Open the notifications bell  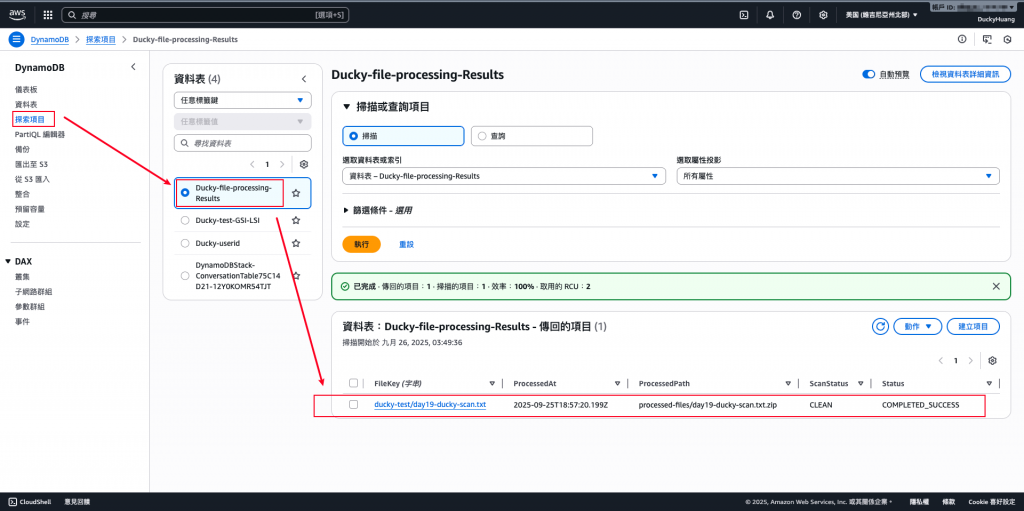pos(771,14)
